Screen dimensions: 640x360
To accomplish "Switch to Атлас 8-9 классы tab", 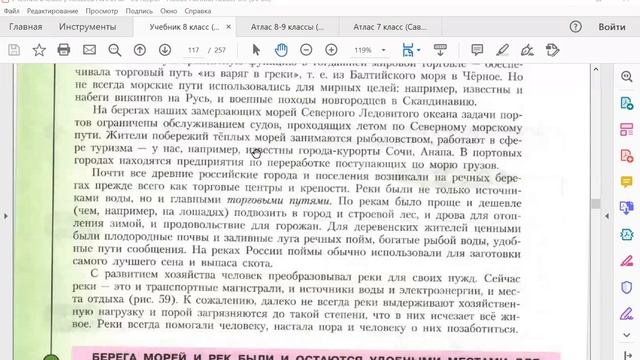I will coord(287,27).
